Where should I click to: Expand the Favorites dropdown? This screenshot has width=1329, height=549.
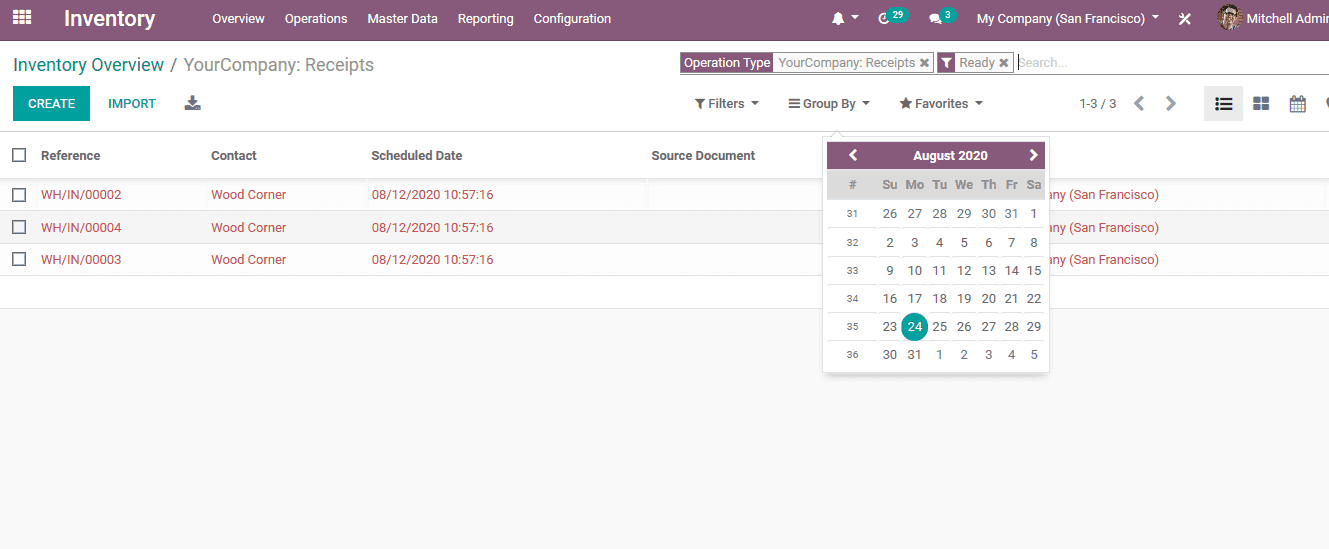point(941,104)
